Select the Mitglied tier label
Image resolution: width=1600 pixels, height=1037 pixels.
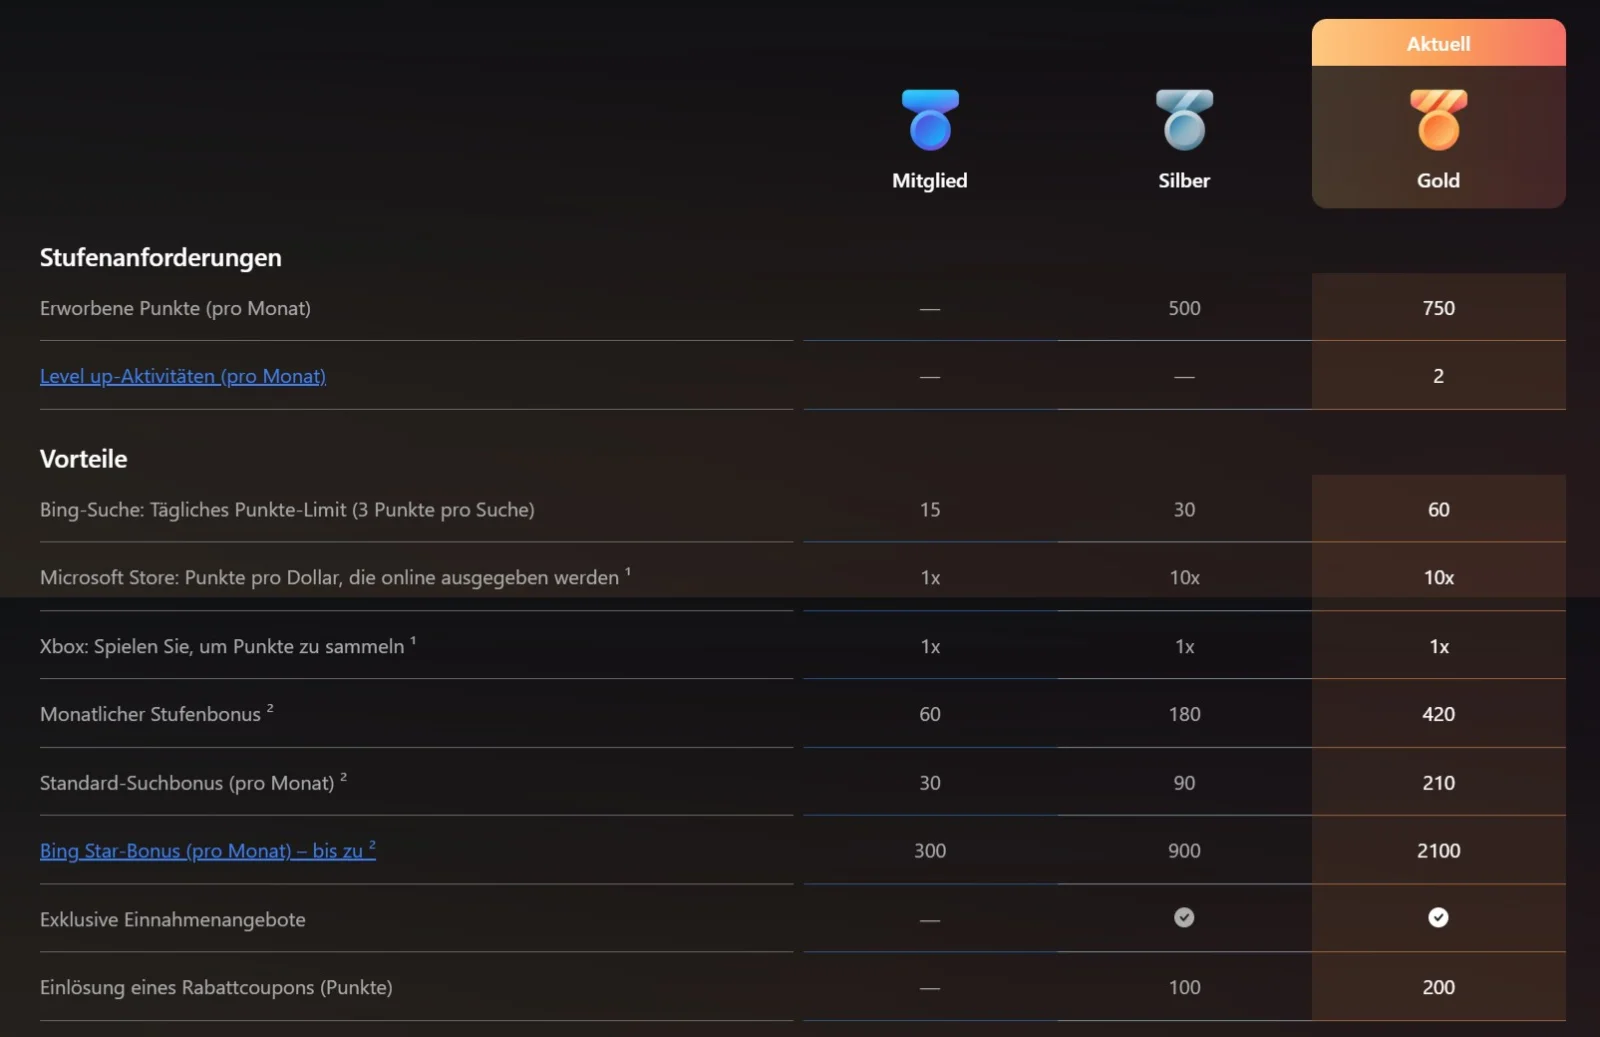[x=930, y=180]
